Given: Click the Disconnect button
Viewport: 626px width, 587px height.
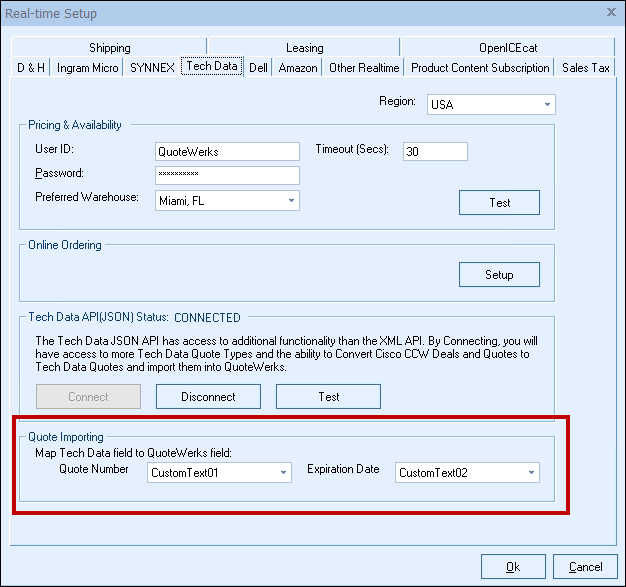Looking at the screenshot, I should [208, 397].
